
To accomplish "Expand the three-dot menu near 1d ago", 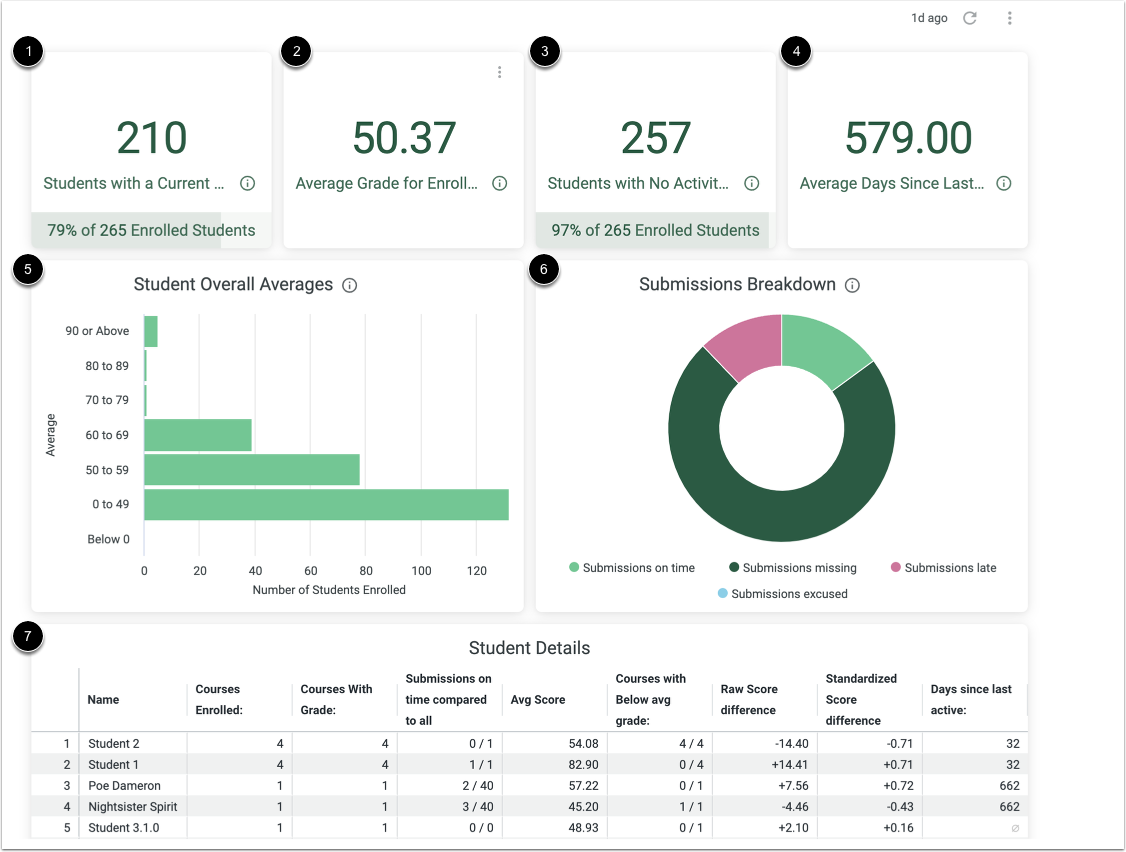I will (1010, 17).
